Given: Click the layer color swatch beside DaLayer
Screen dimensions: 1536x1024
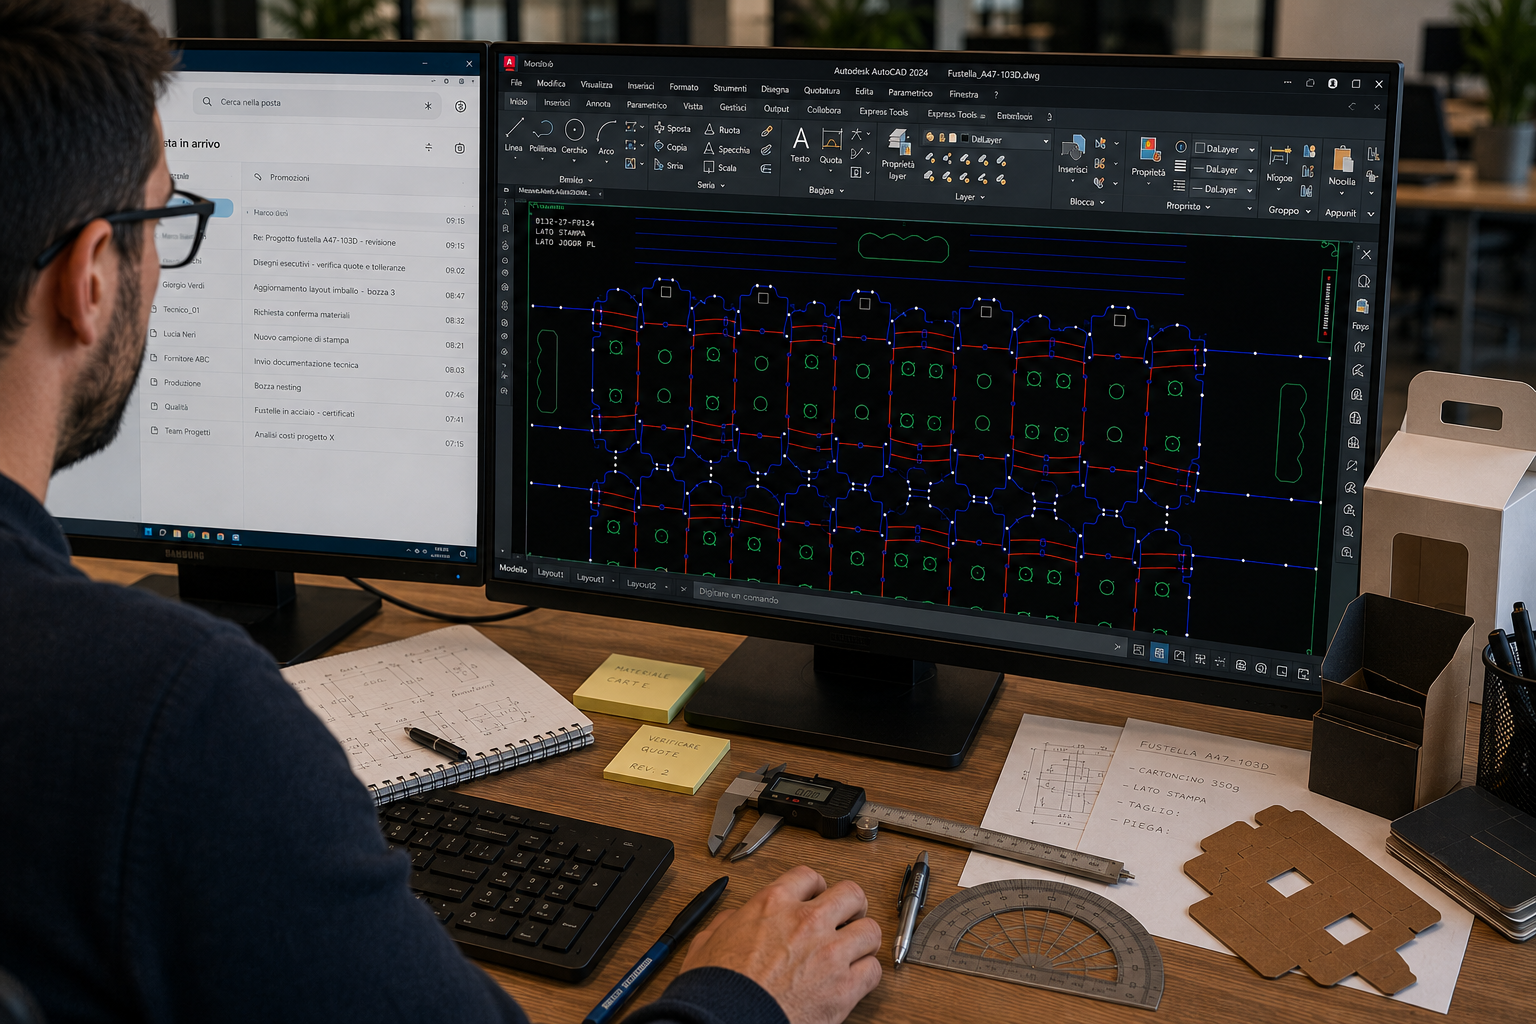Looking at the screenshot, I should tap(964, 139).
